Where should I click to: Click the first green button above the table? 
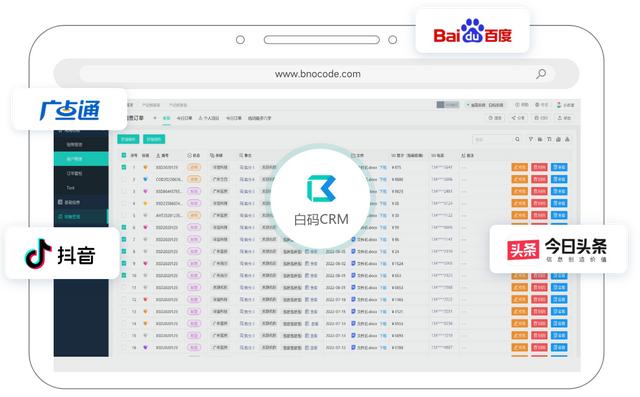pos(128,140)
